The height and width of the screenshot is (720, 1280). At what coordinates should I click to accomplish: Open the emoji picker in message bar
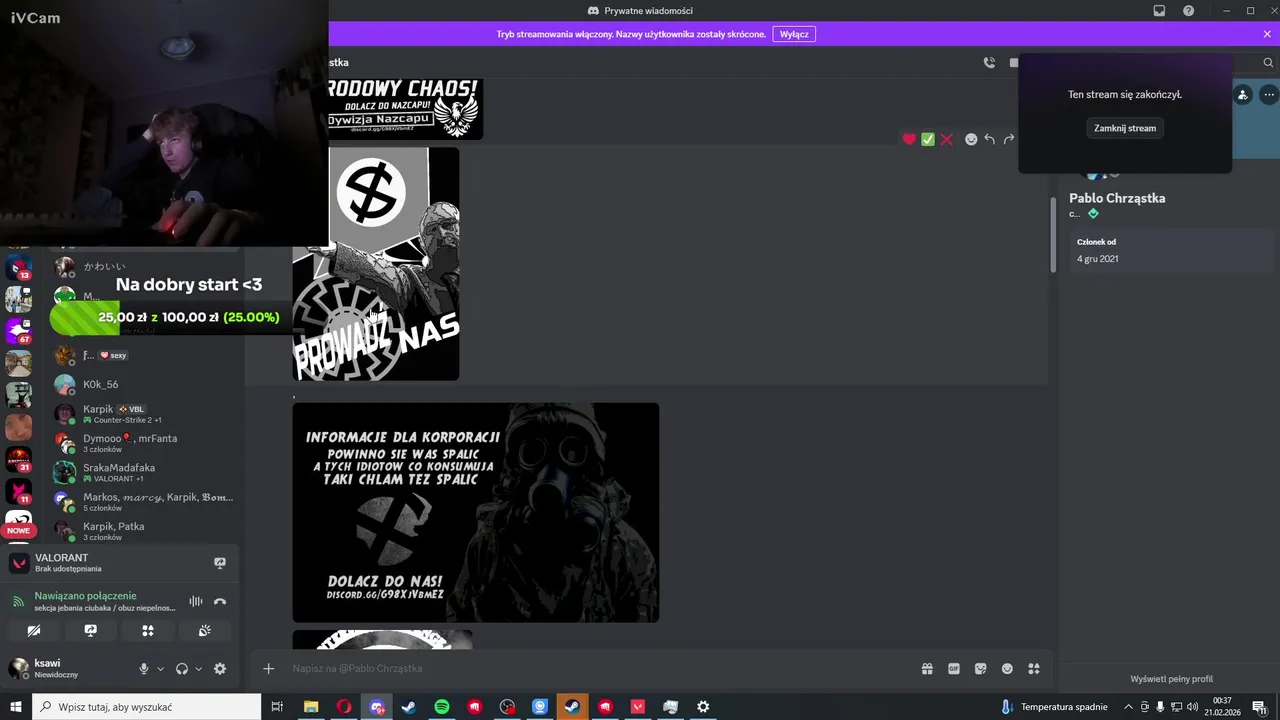point(1007,668)
